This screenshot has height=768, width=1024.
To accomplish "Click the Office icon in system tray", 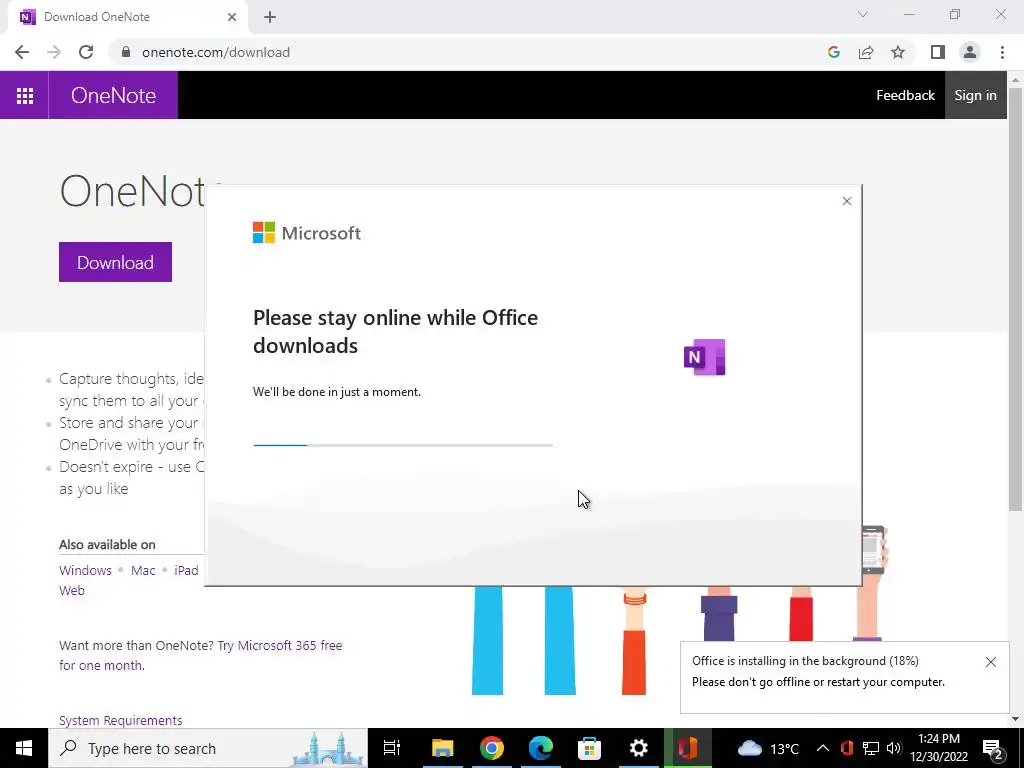I will (847, 748).
